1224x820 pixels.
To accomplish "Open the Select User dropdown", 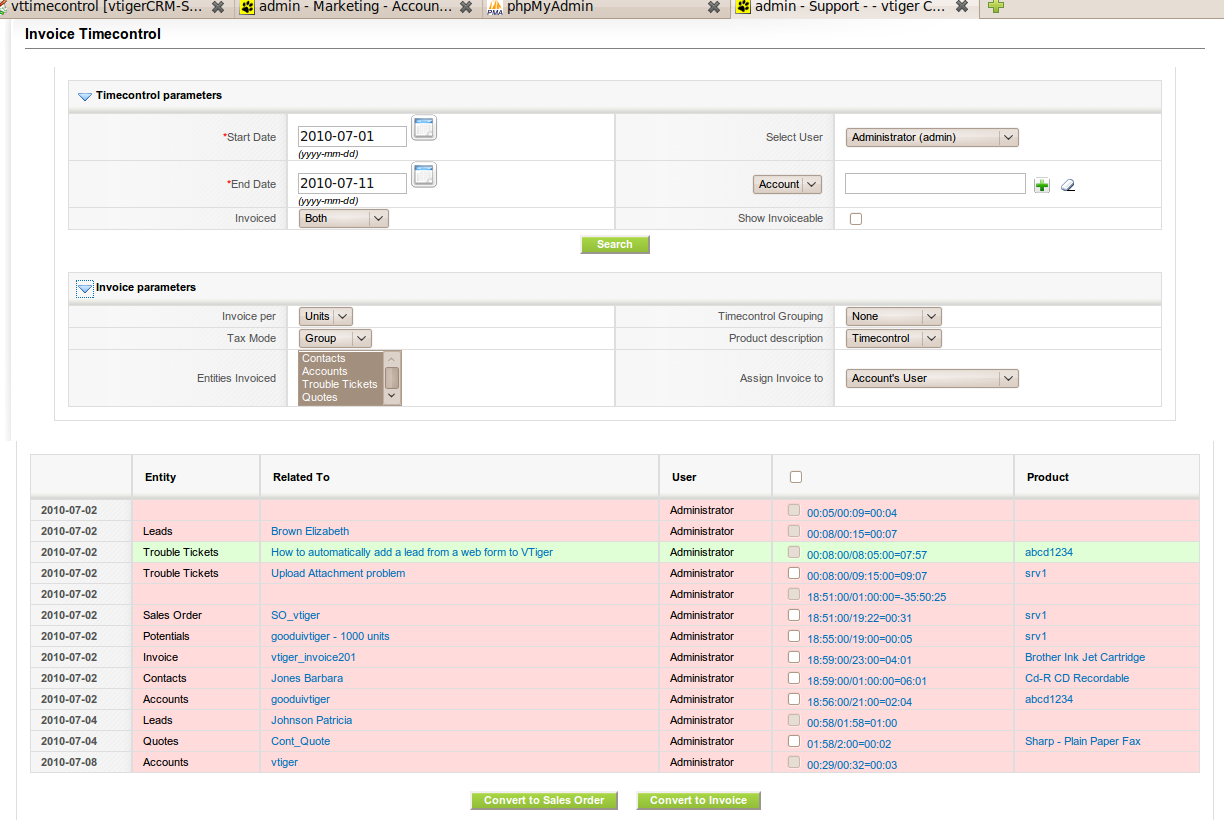I will 932,138.
